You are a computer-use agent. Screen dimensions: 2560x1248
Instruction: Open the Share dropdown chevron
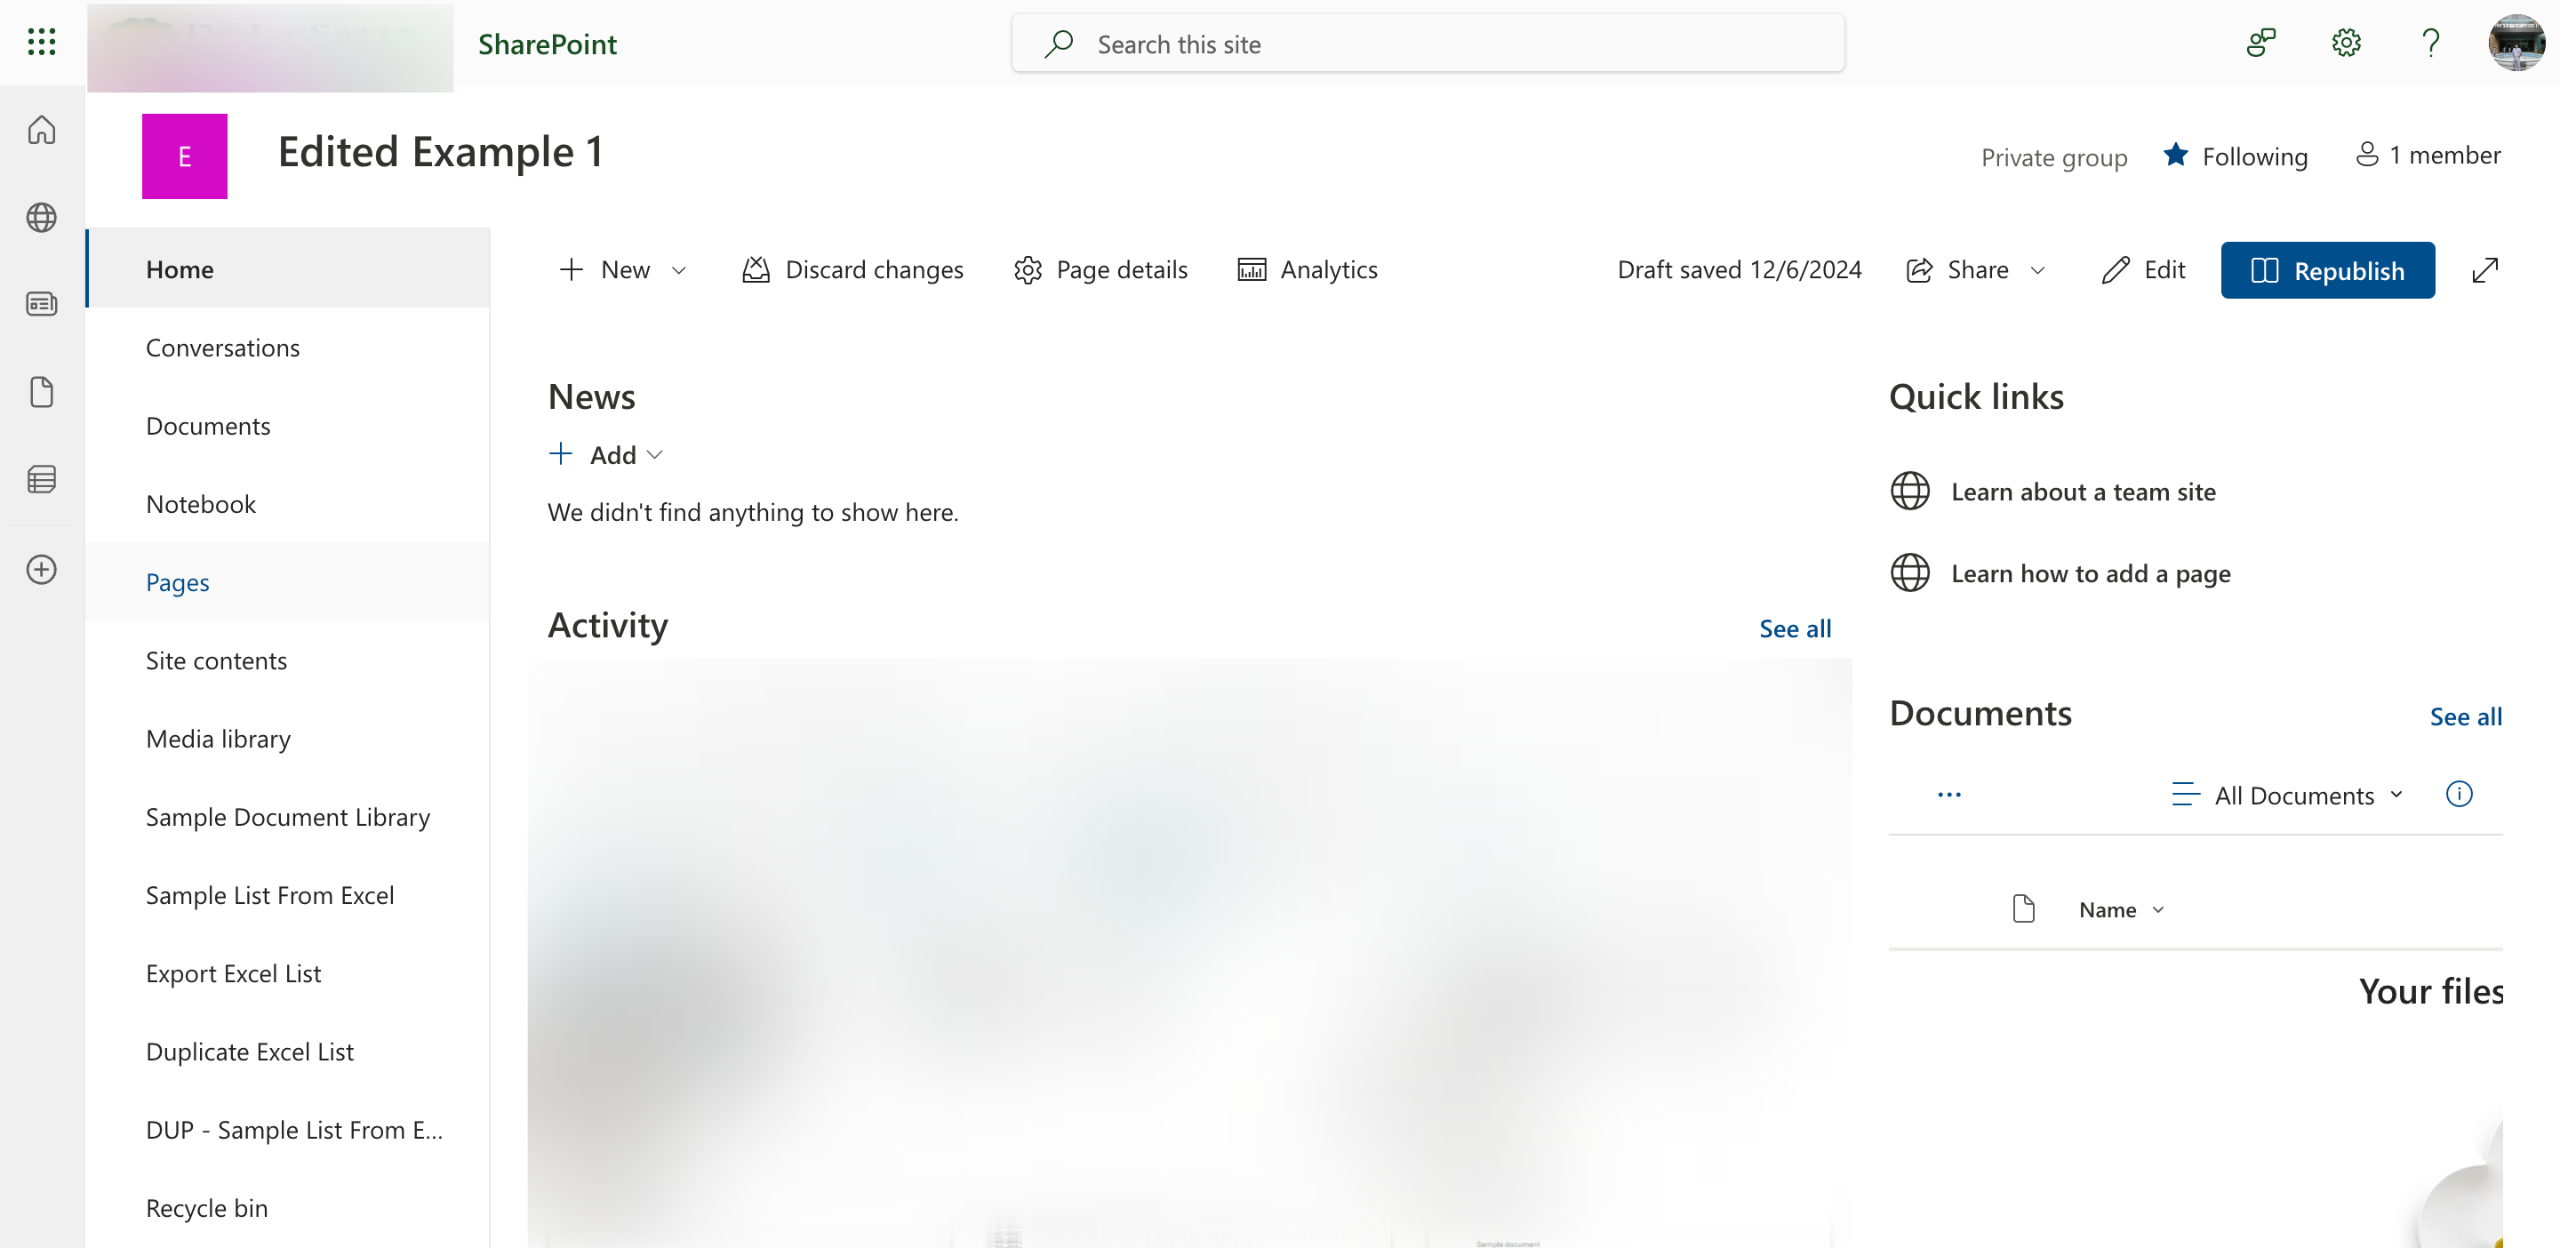click(2037, 270)
